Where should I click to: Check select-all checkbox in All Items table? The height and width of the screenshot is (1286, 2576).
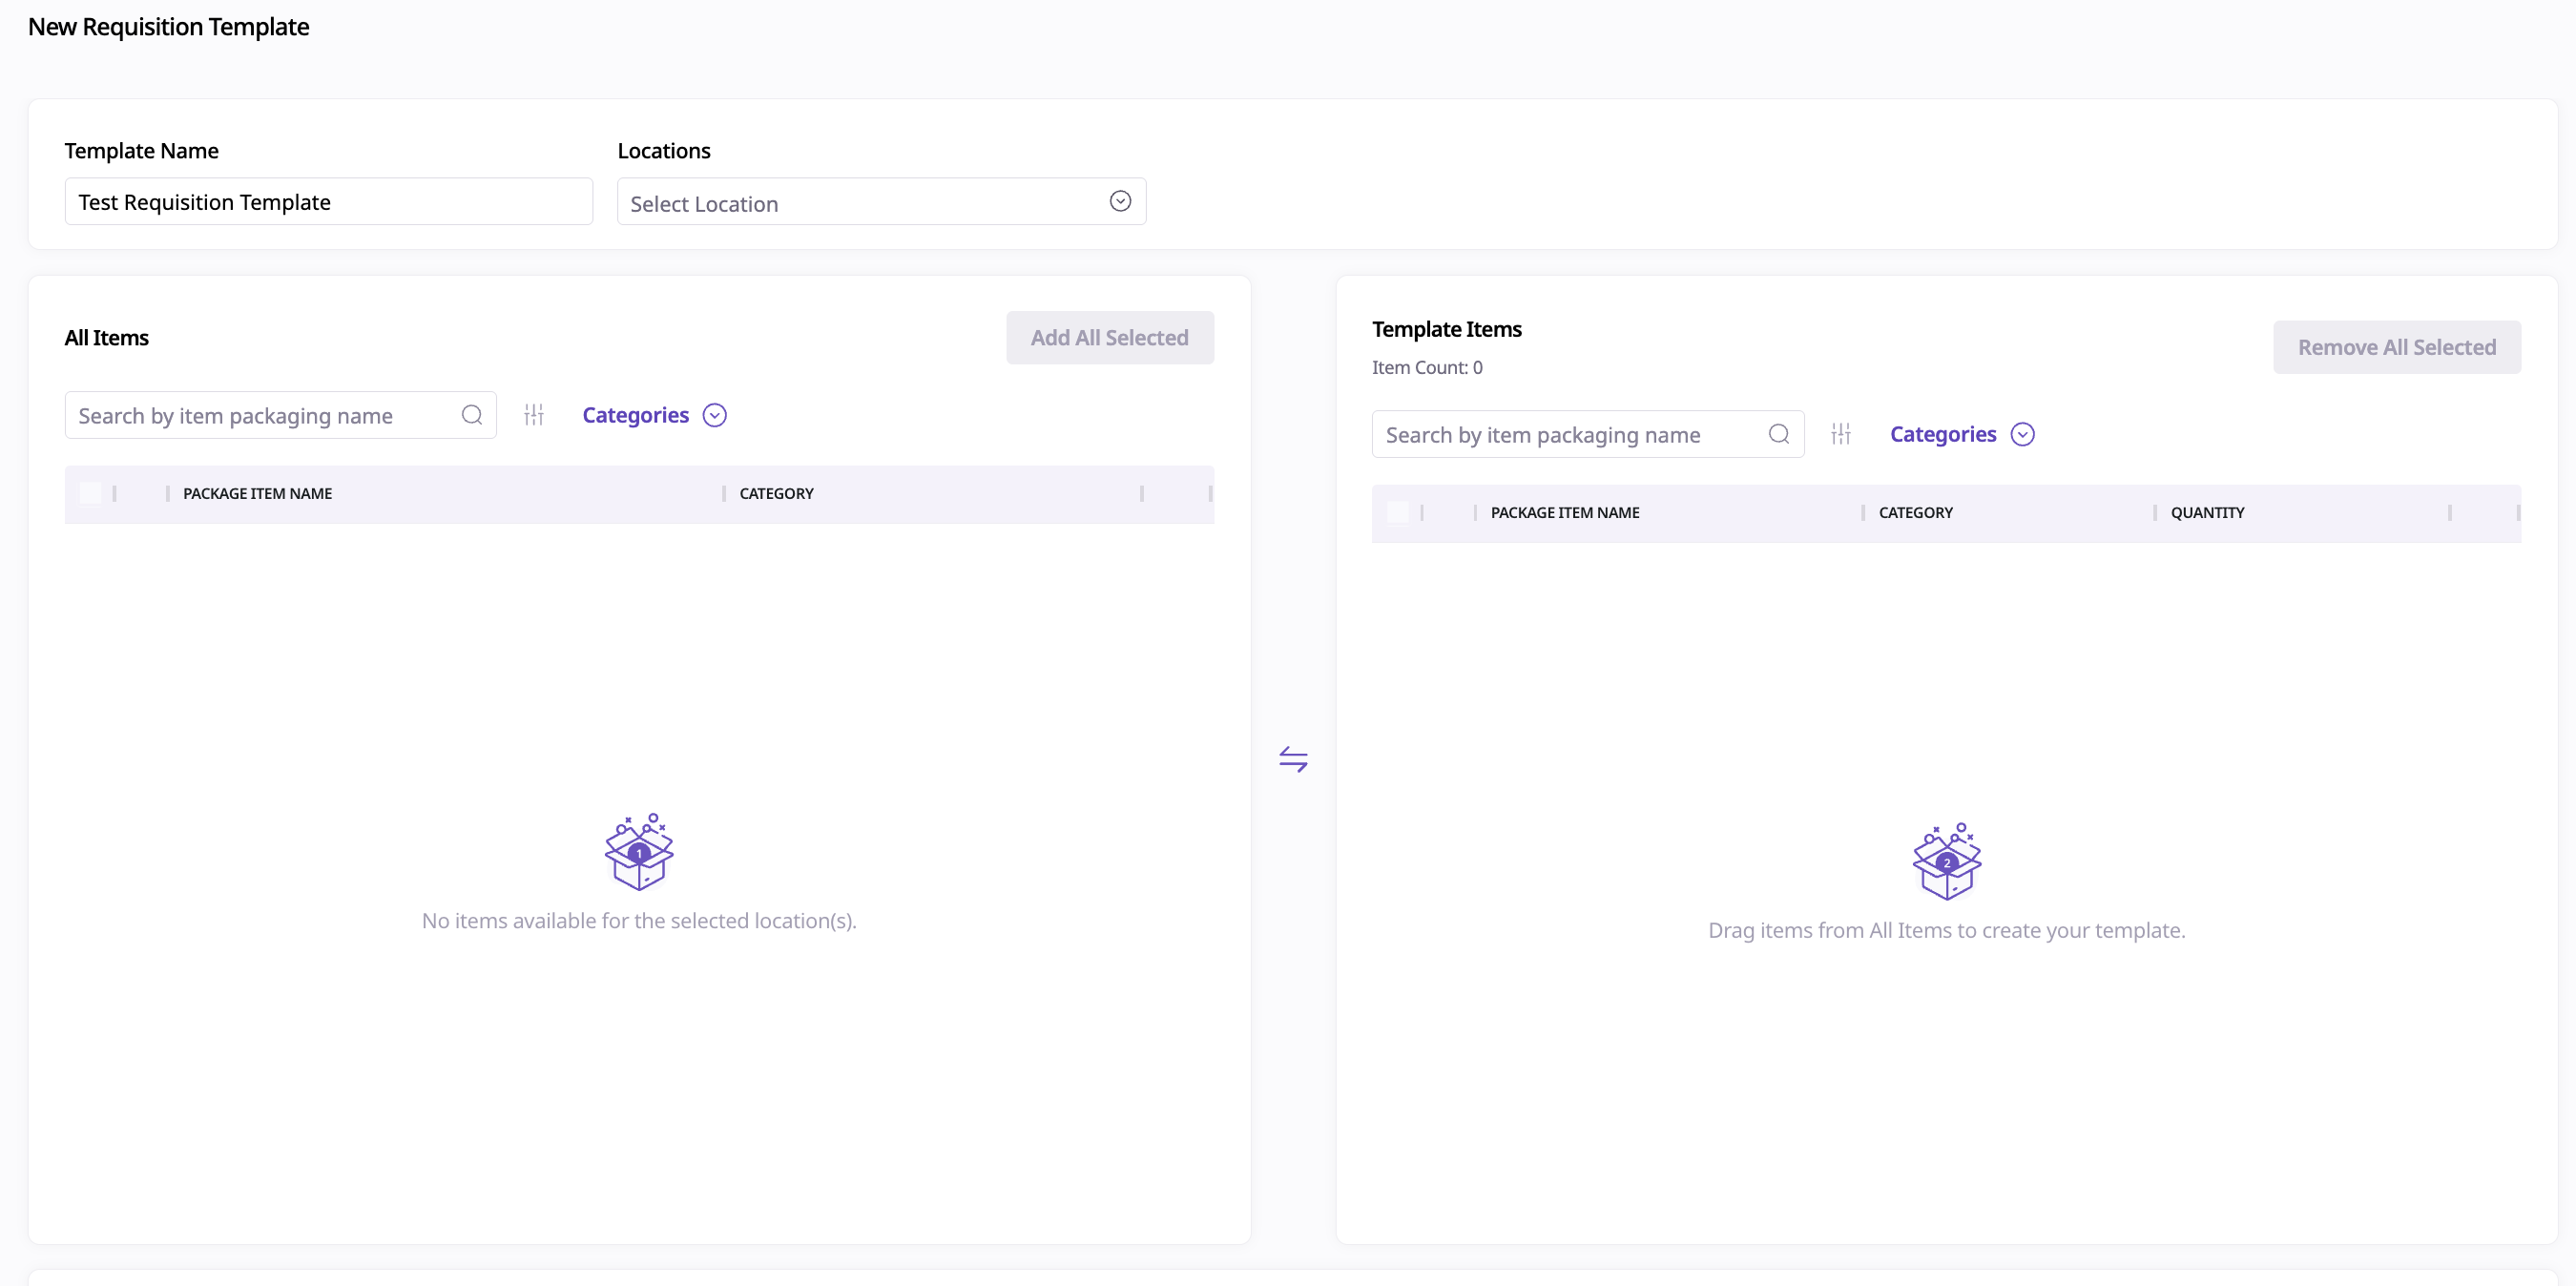coord(90,494)
